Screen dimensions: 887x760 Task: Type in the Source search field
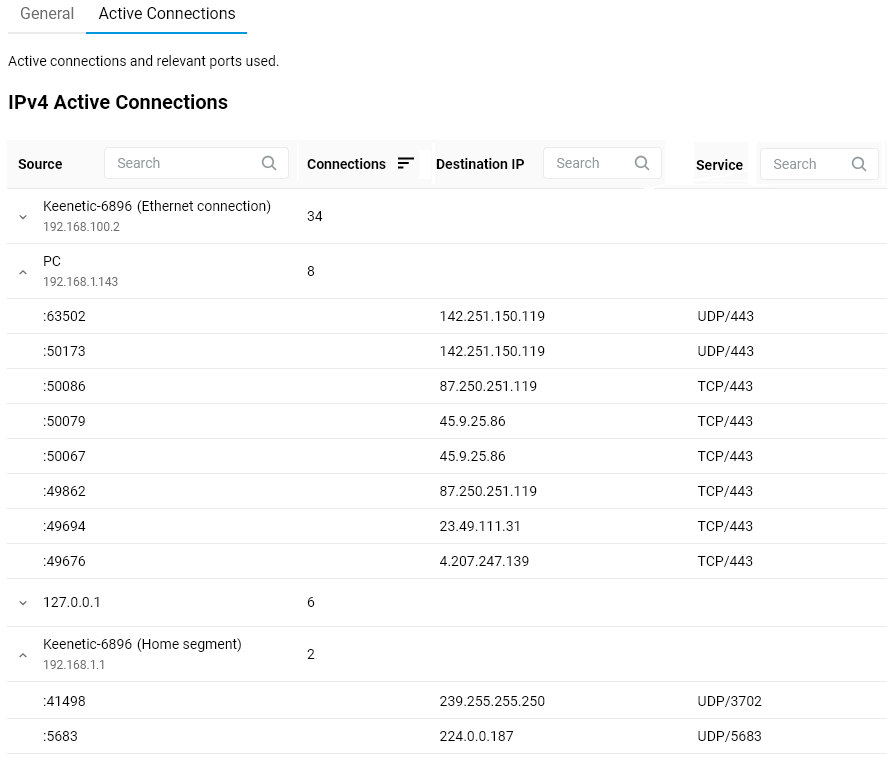[182, 163]
